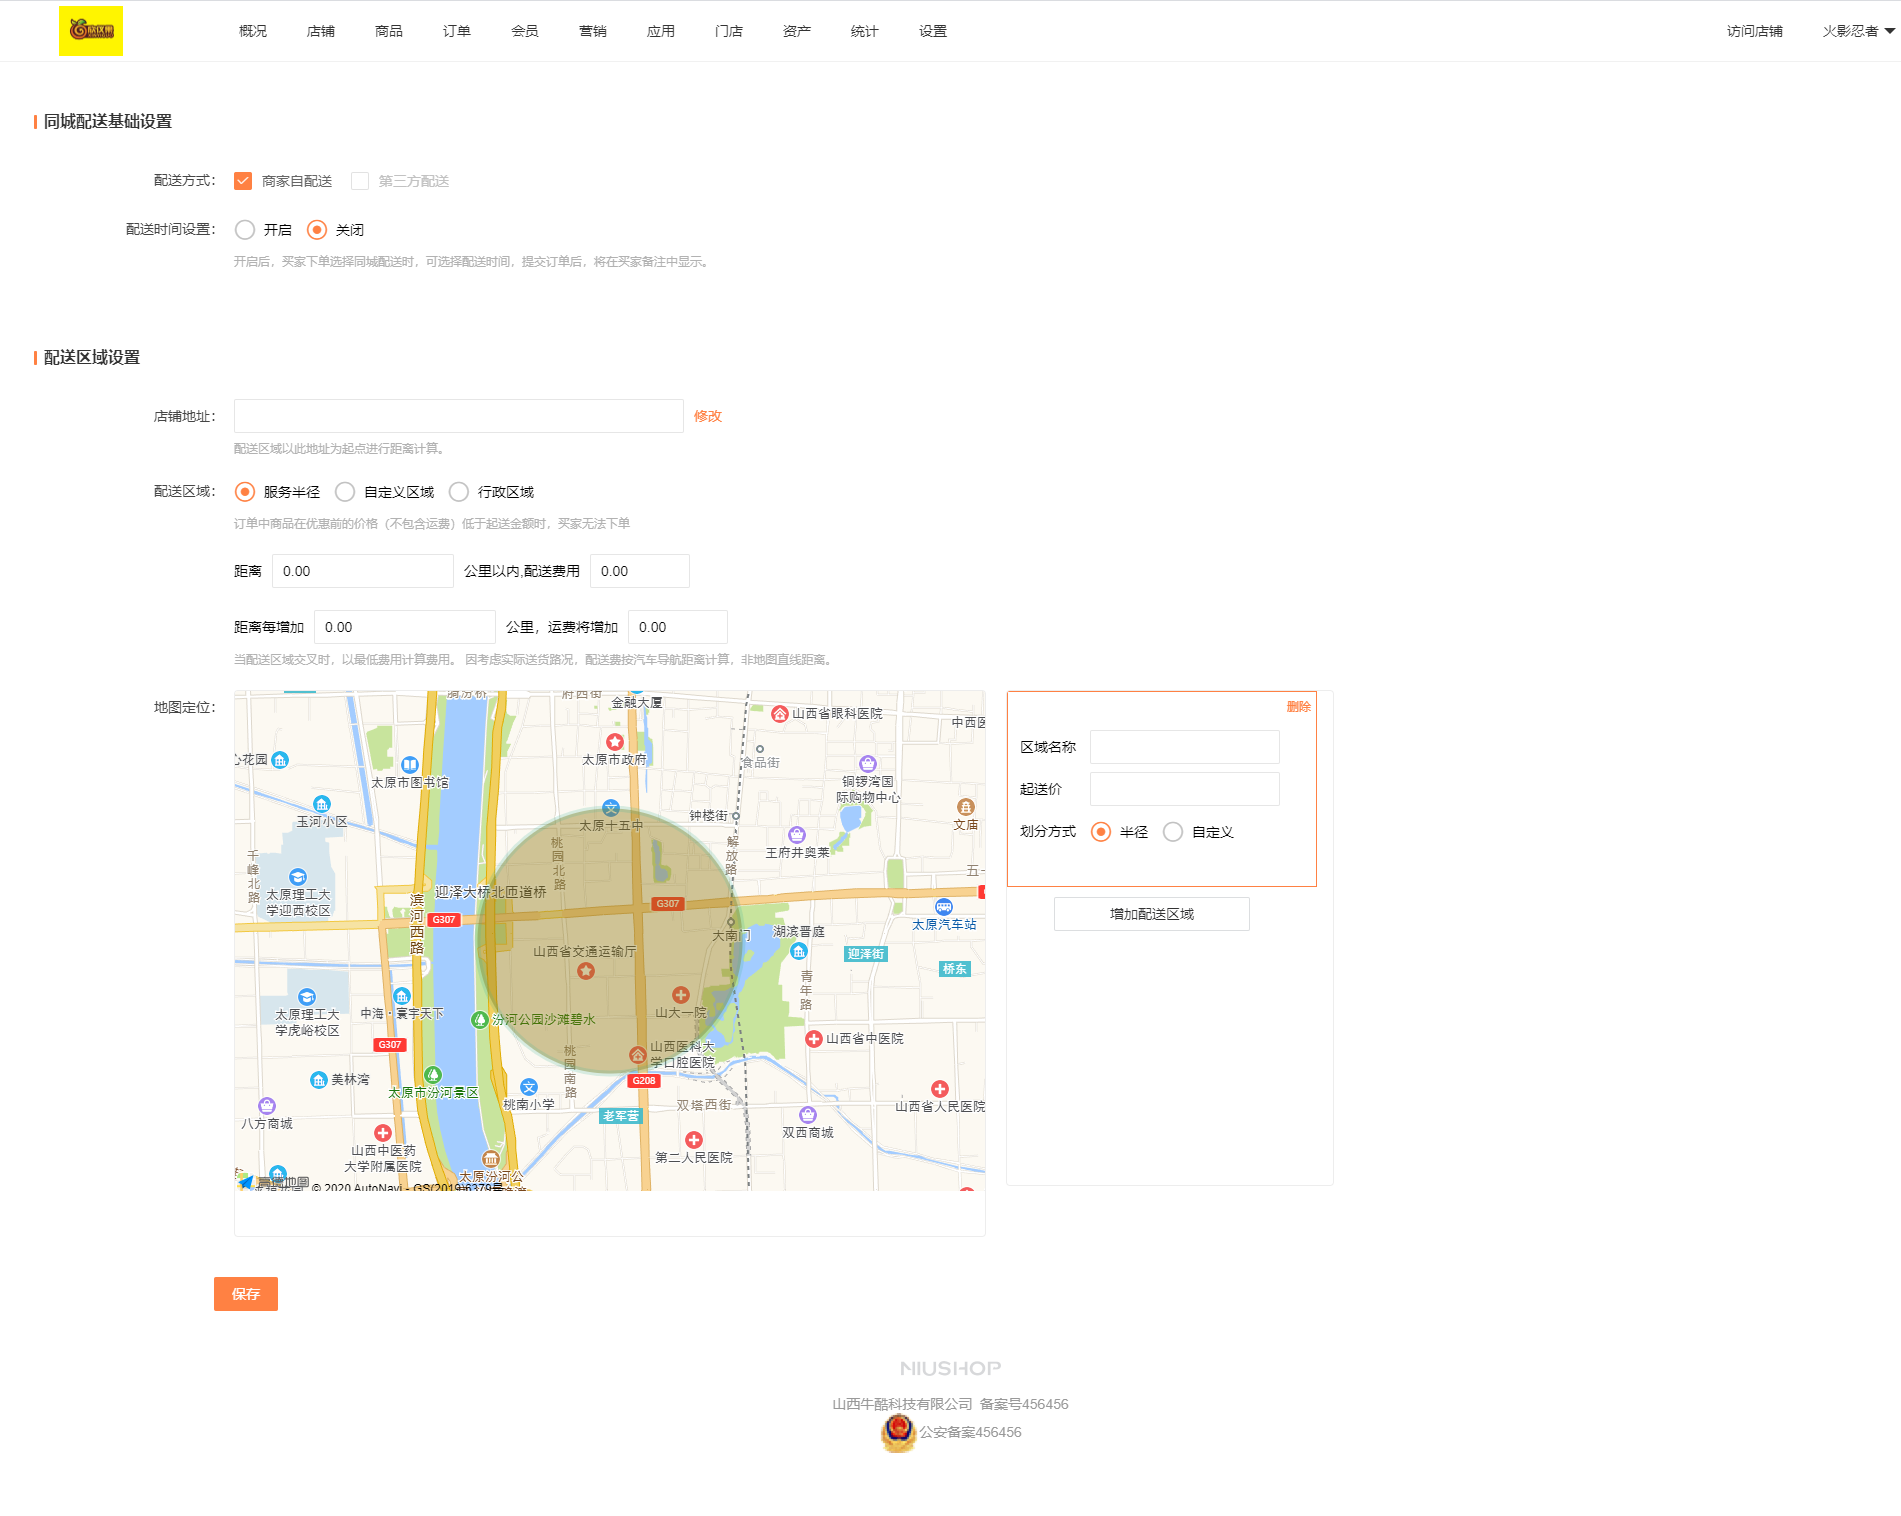Click the 铜锣湾国际购物中心 marker
This screenshot has width=1901, height=1516.
pyautogui.click(x=868, y=764)
